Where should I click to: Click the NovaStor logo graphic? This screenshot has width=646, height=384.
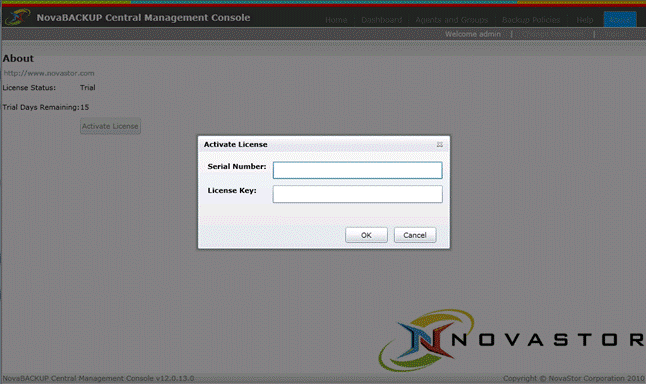[511, 340]
